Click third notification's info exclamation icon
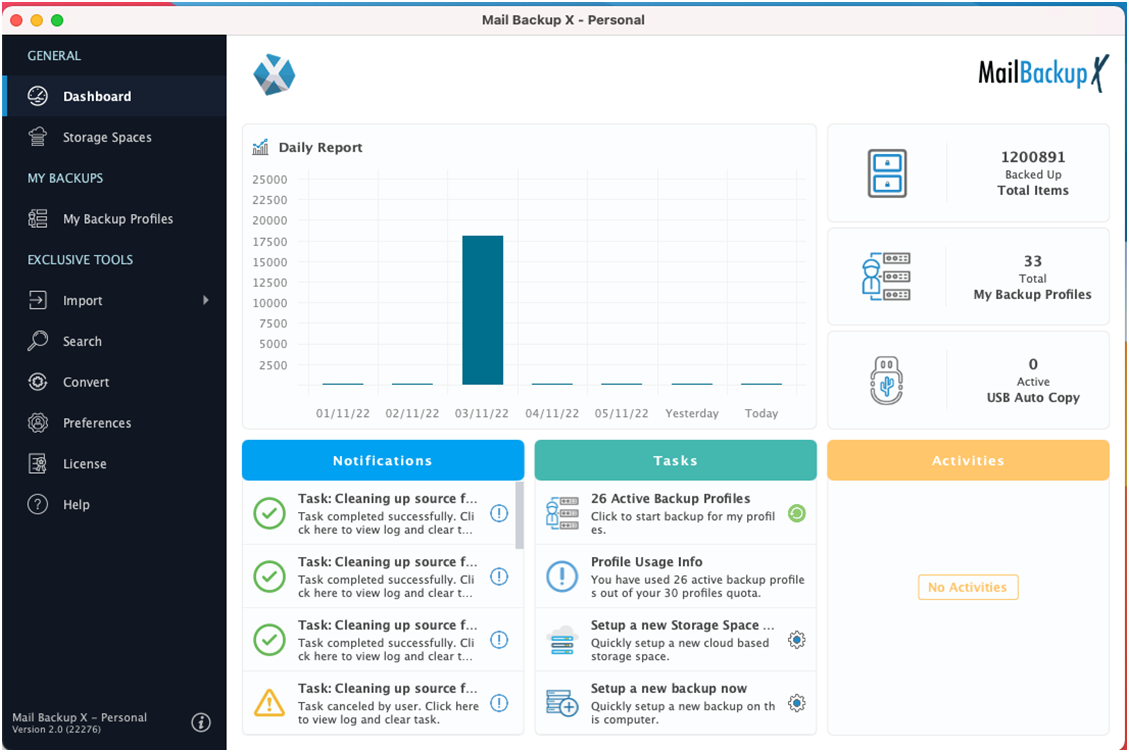Image resolution: width=1129 pixels, height=752 pixels. [499, 640]
